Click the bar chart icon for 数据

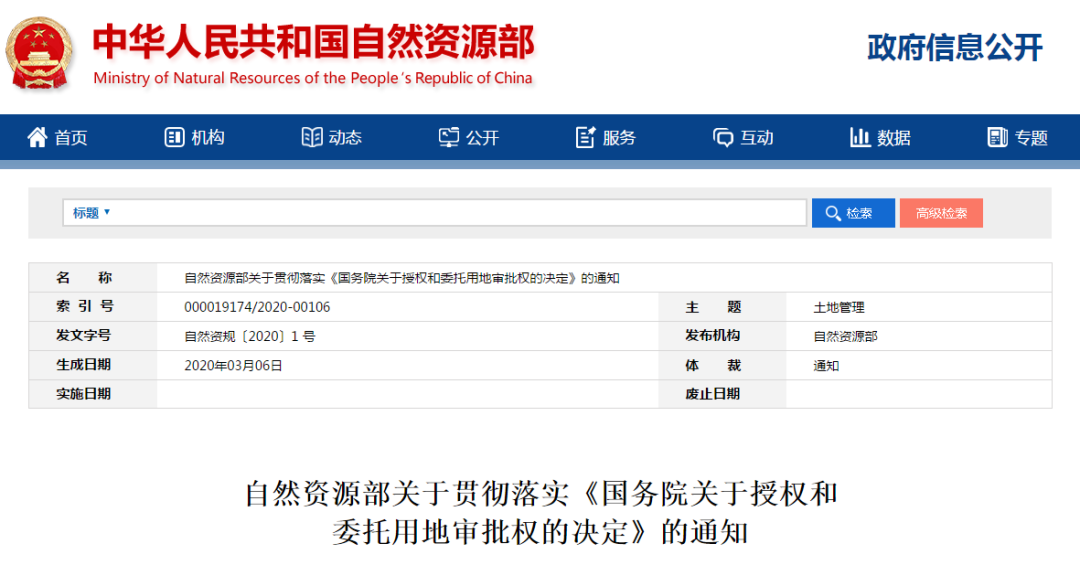click(860, 137)
